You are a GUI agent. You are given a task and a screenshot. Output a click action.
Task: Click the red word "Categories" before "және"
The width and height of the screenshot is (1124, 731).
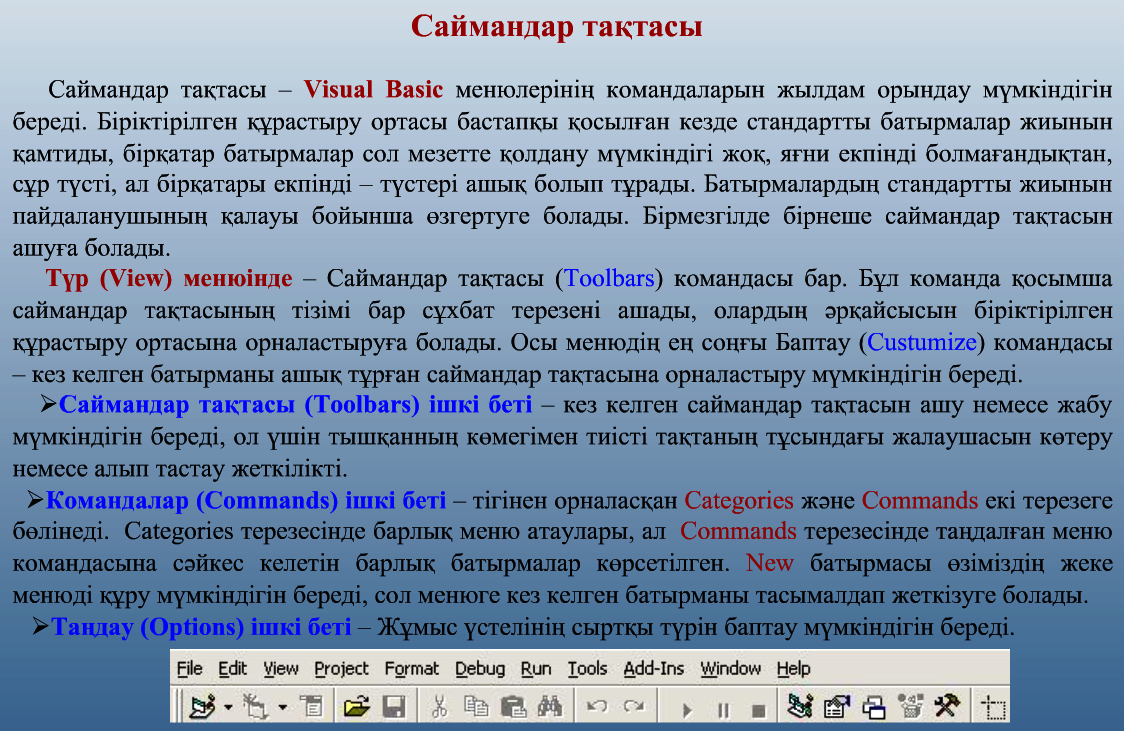click(x=738, y=500)
